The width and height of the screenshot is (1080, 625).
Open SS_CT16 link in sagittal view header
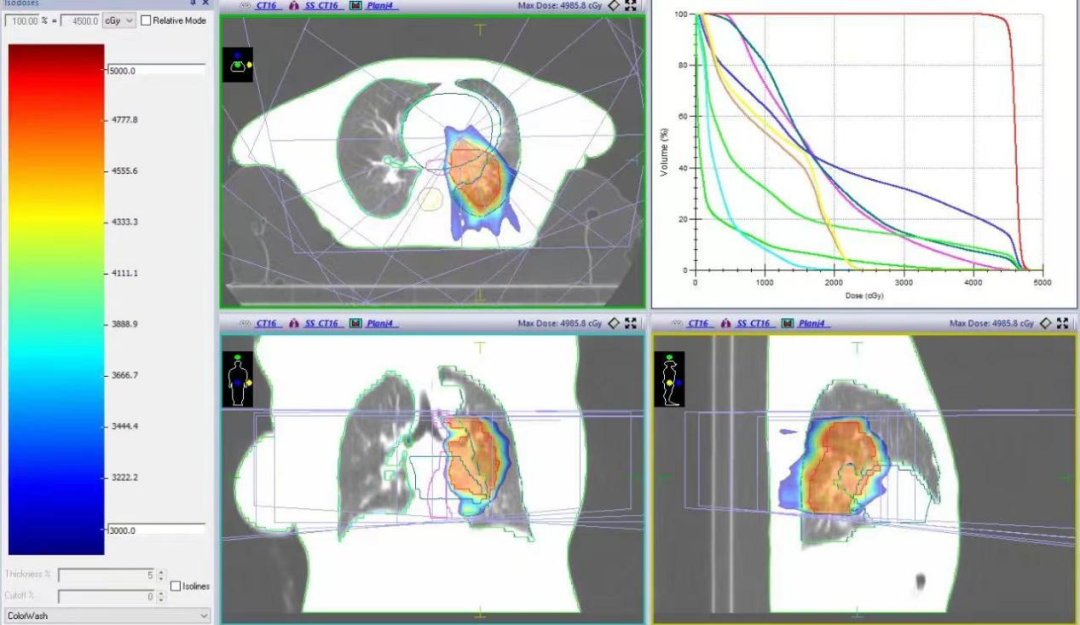click(753, 323)
